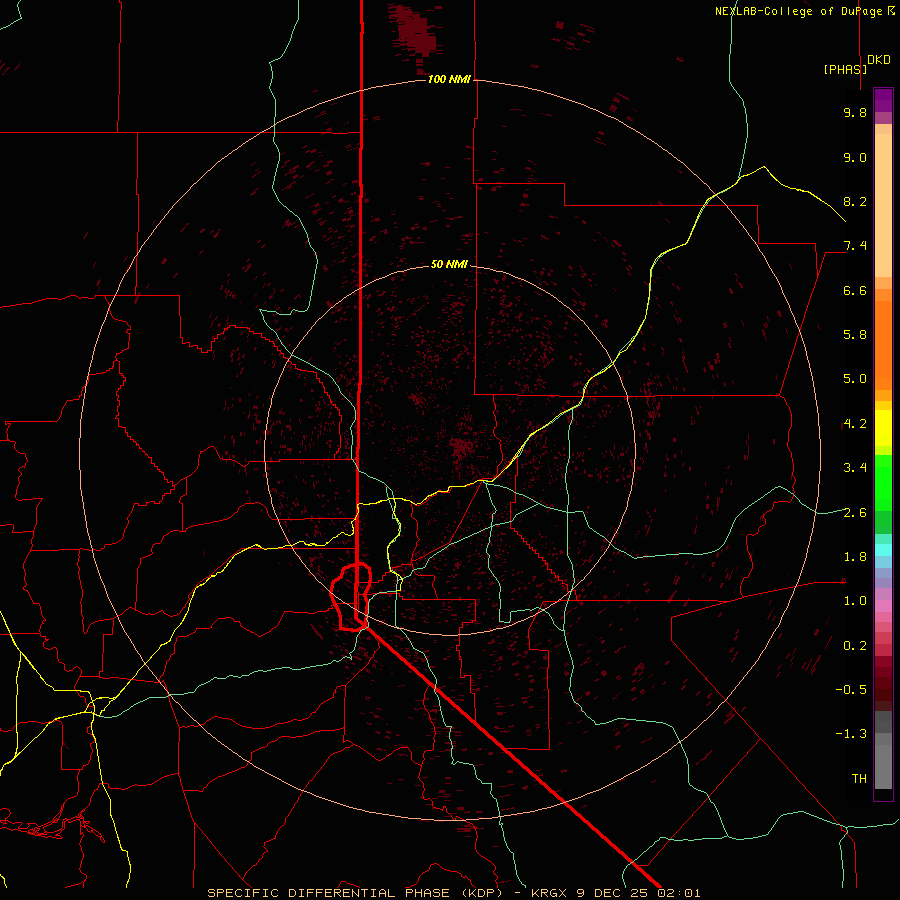
Task: Click the 5.0 value on the color scale
Action: pos(855,379)
